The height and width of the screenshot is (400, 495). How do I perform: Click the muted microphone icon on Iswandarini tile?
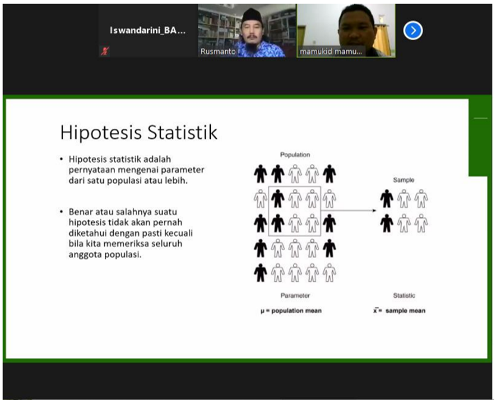pyautogui.click(x=105, y=51)
